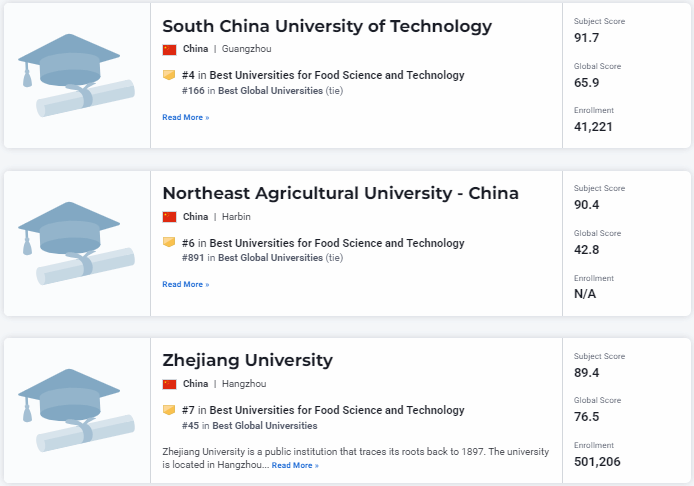The image size is (694, 486).
Task: Expand Read More in Zhejiang University description
Action: [295, 465]
